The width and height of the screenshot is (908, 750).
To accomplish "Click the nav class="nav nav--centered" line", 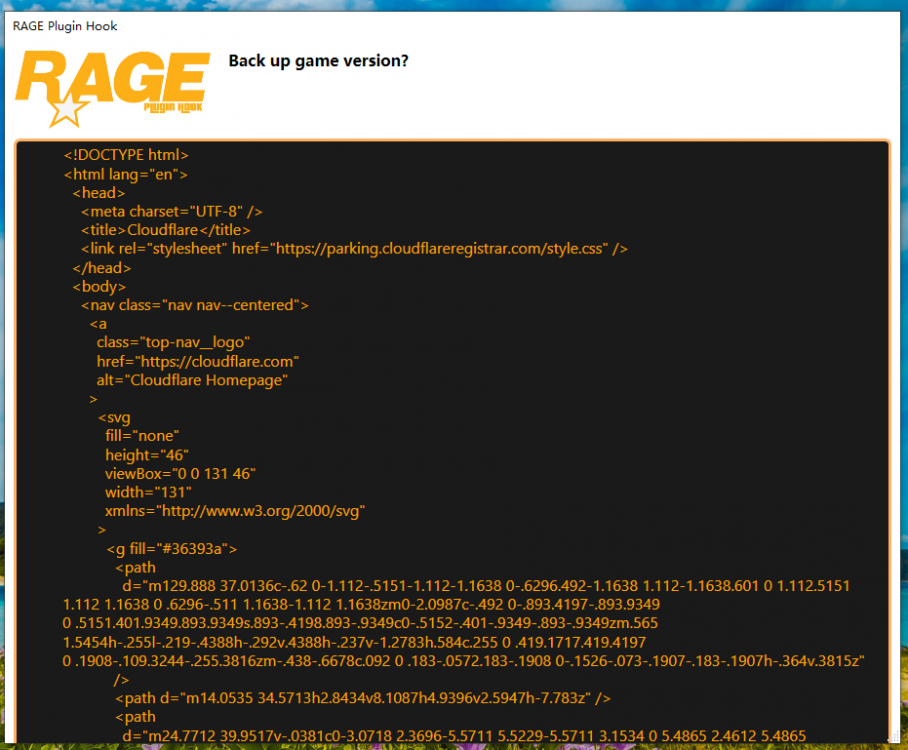I will (194, 305).
